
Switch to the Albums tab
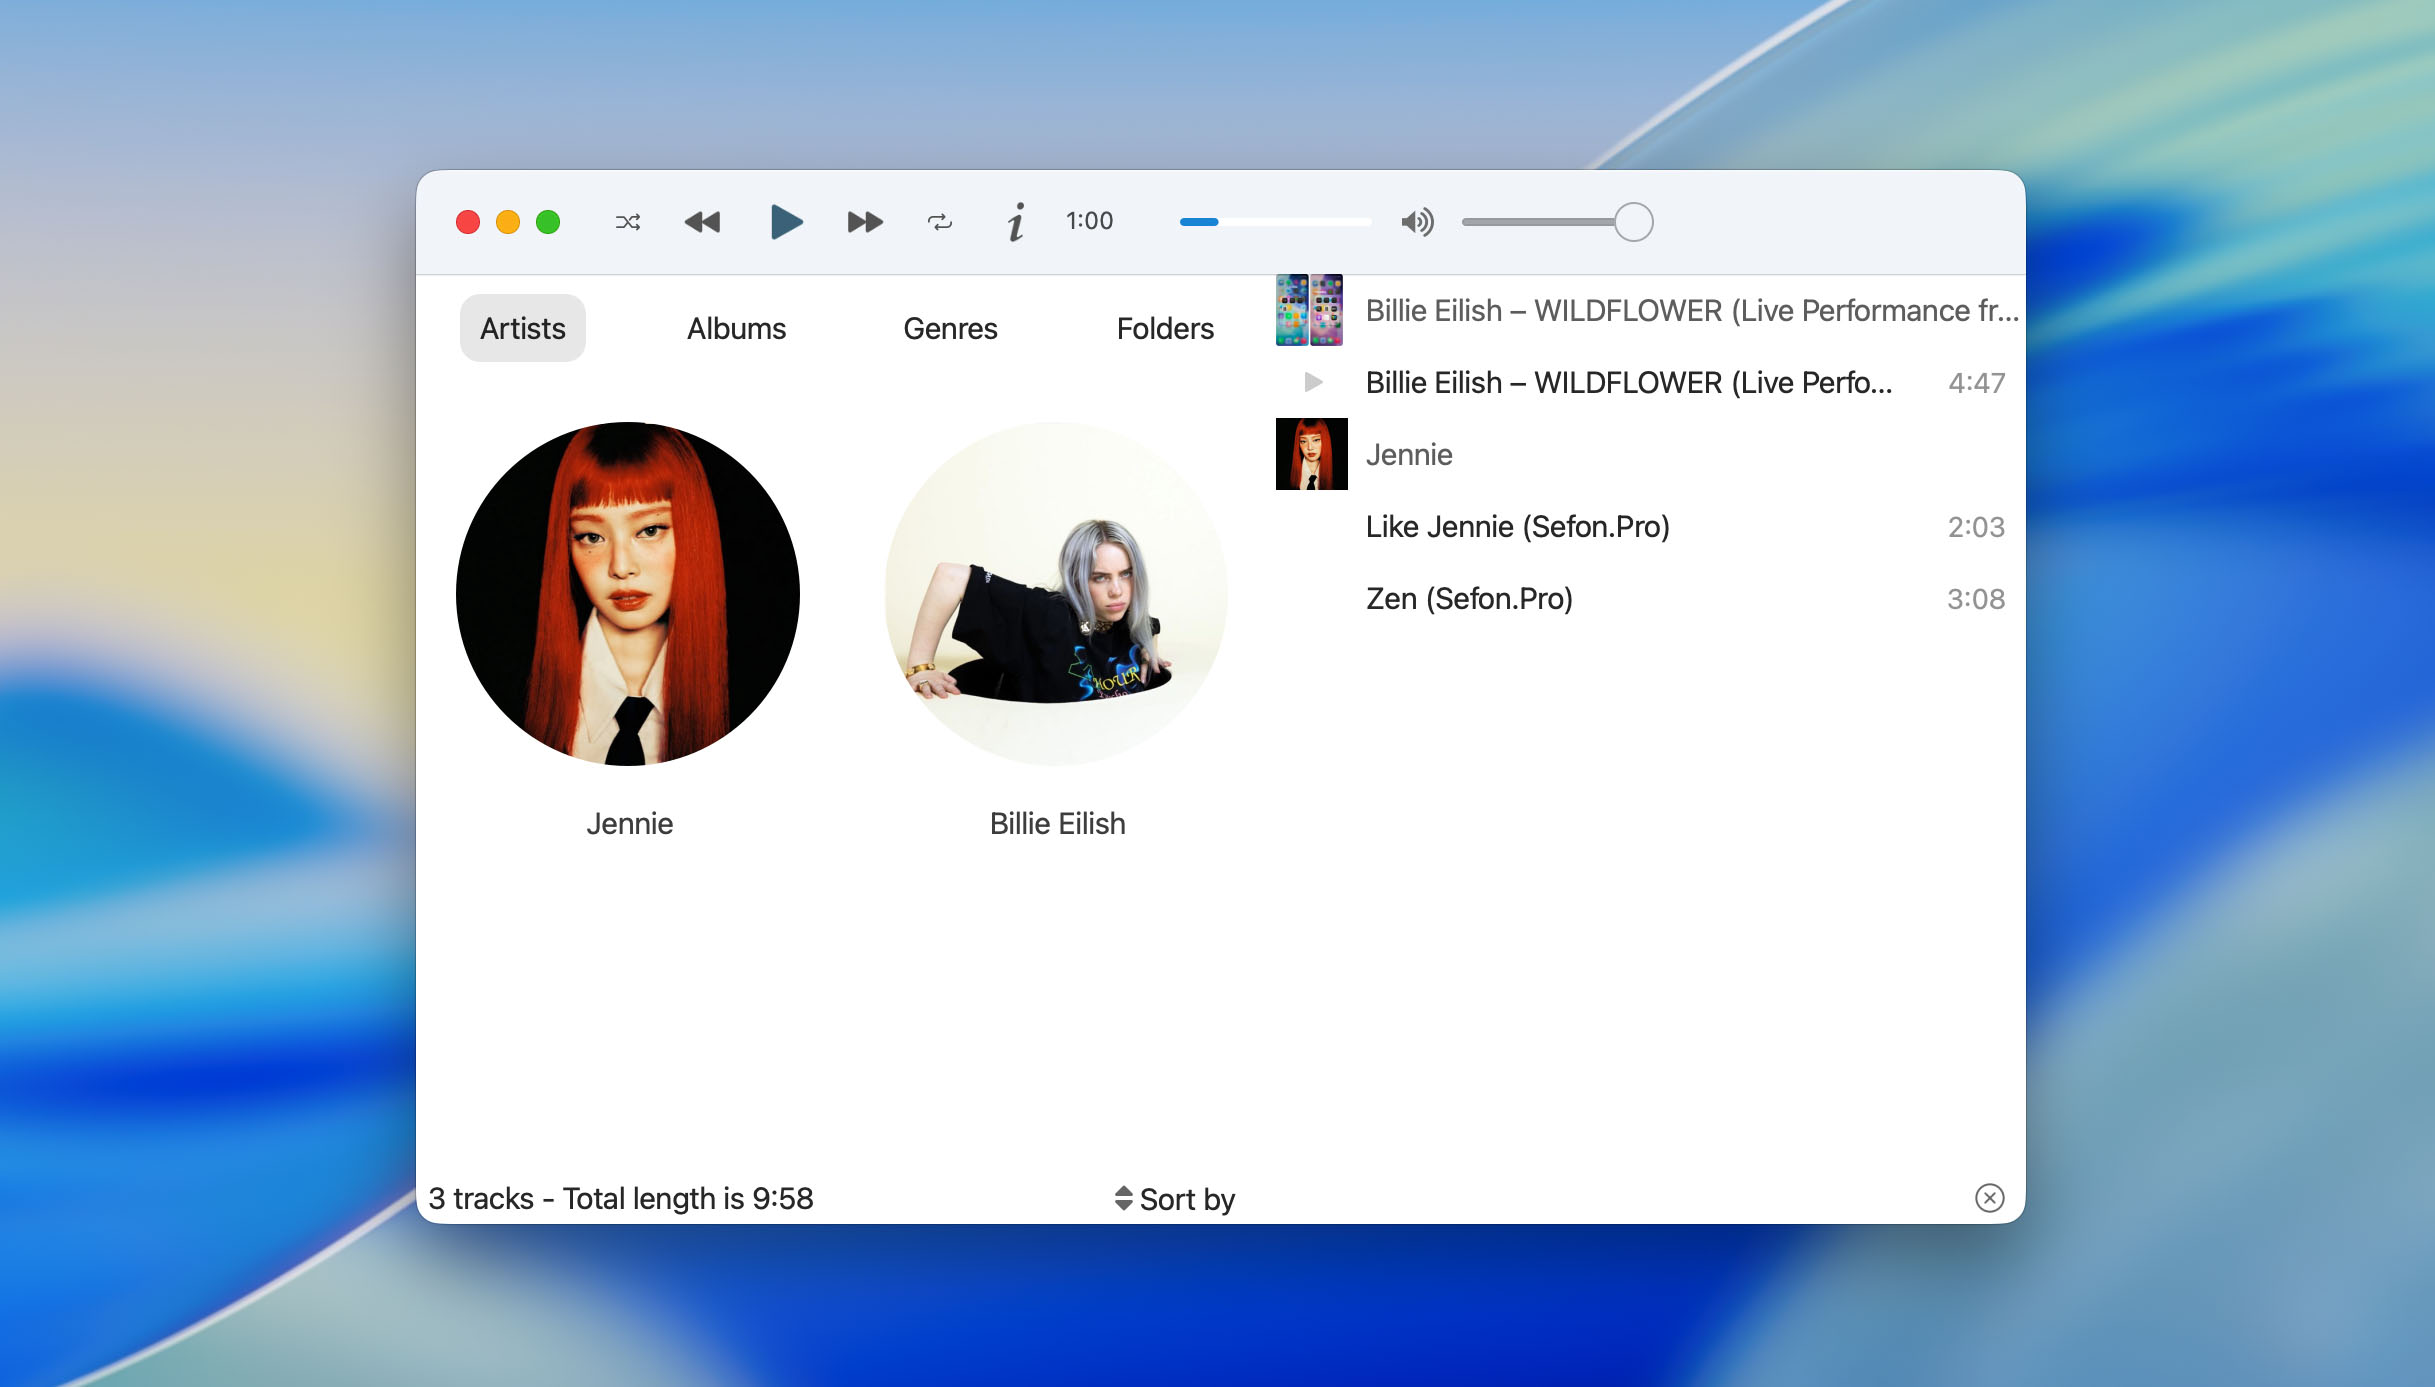[736, 328]
